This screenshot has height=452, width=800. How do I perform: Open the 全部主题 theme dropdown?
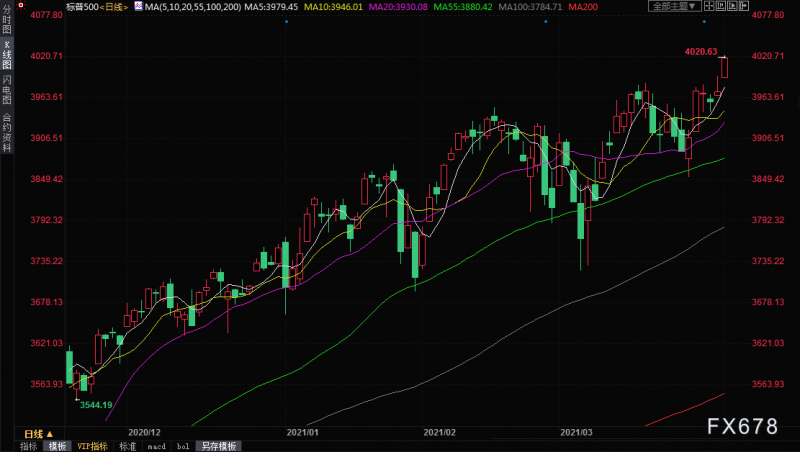coord(674,6)
